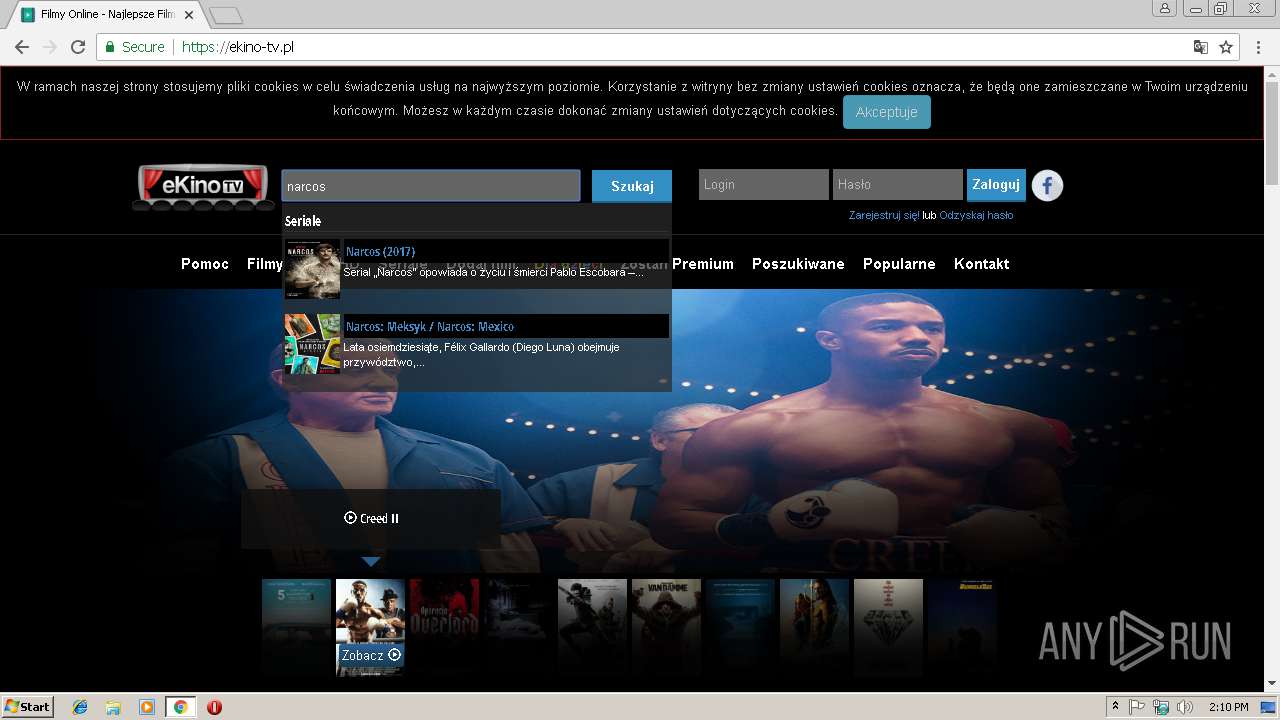Screen dimensions: 1280x720
Task: Click taskbar clock showing 2:10 PM
Action: (1229, 707)
